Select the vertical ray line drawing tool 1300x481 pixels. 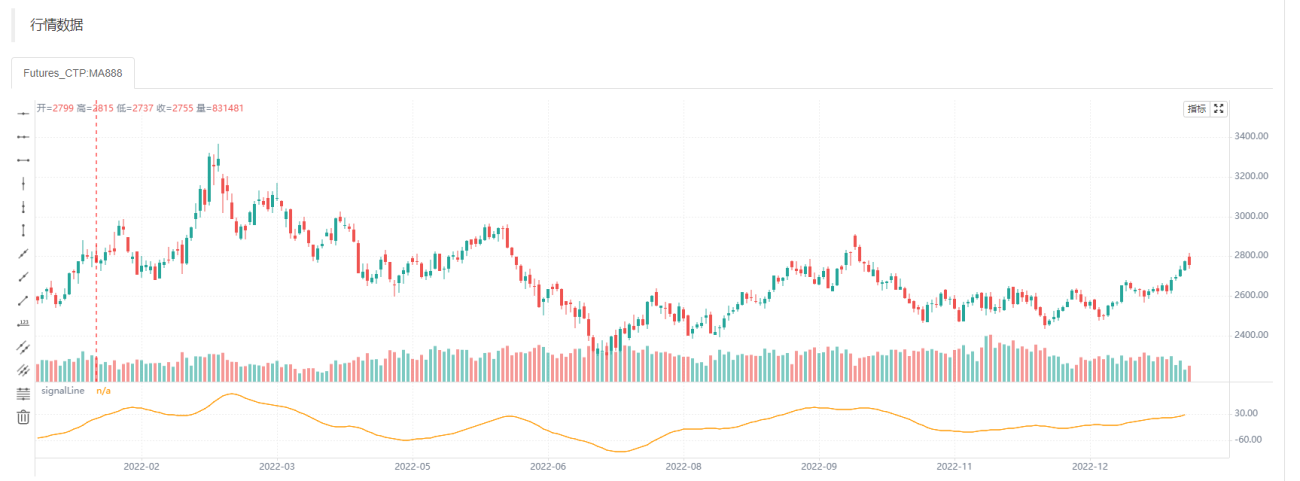click(x=24, y=207)
